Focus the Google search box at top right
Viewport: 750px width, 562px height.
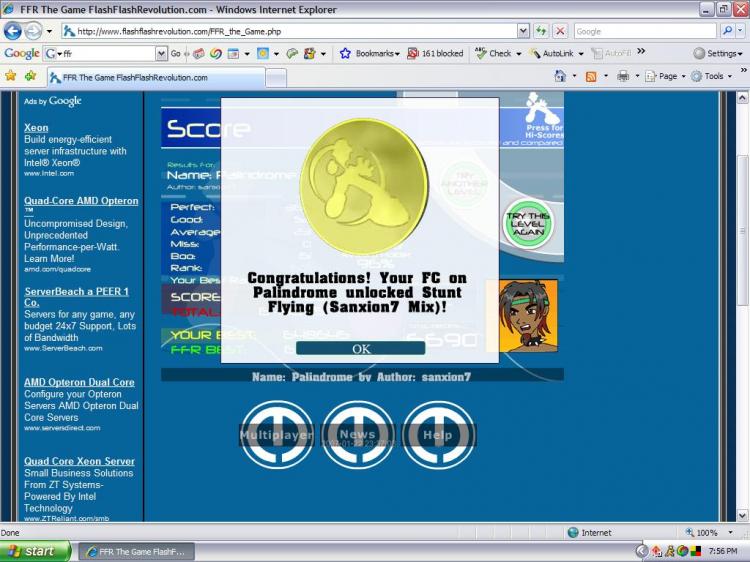(x=644, y=32)
